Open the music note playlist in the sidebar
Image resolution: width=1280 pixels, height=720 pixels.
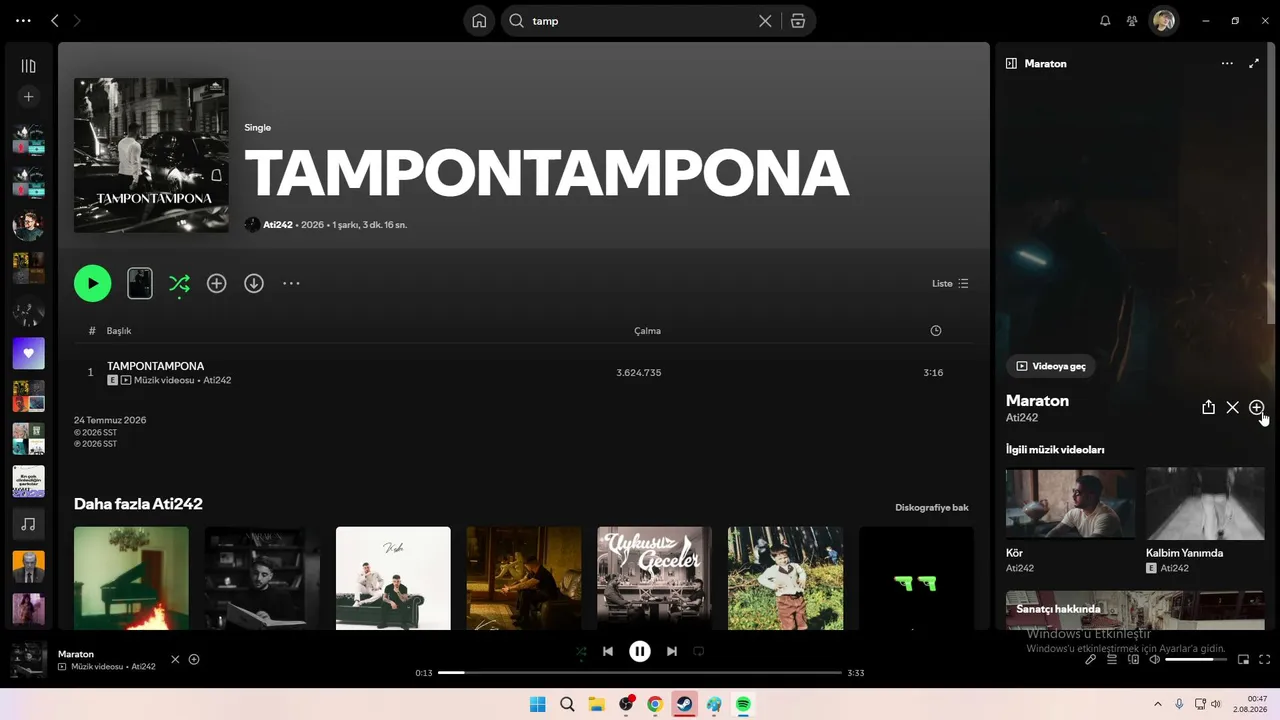tap(28, 524)
